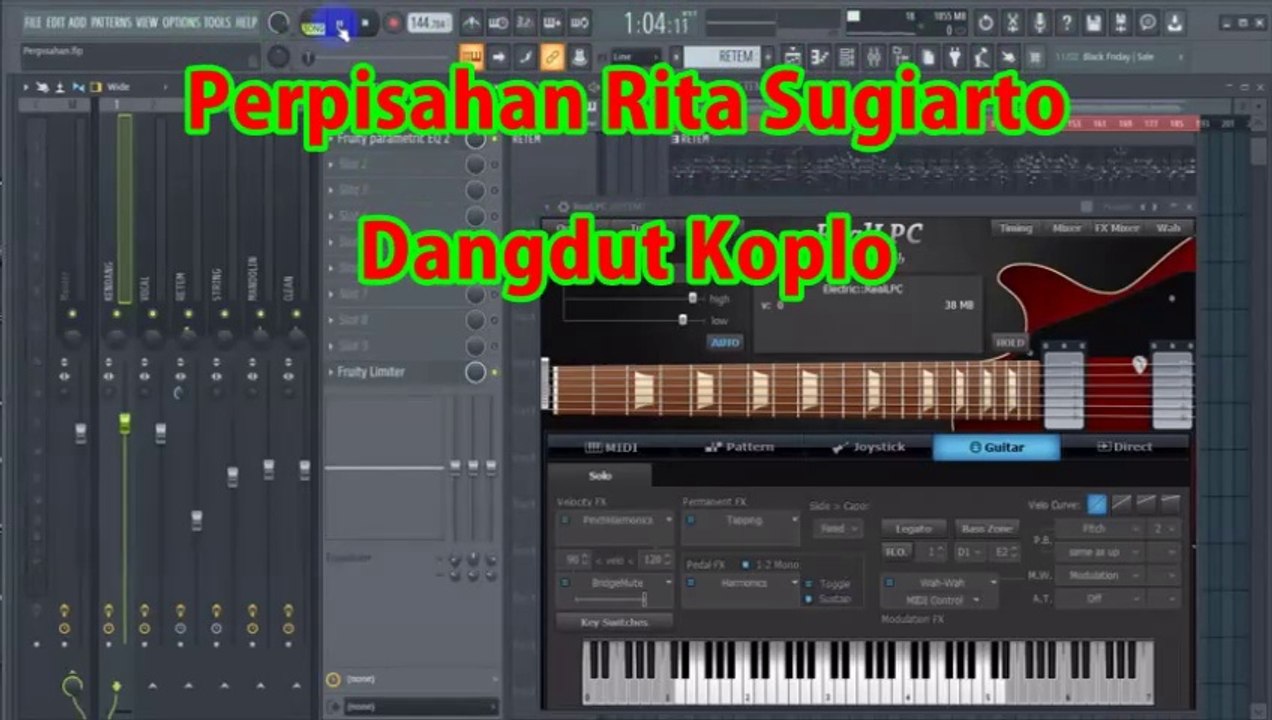
Task: Click the stamp tool icon in the second toolbar row
Action: pyautogui.click(x=579, y=57)
